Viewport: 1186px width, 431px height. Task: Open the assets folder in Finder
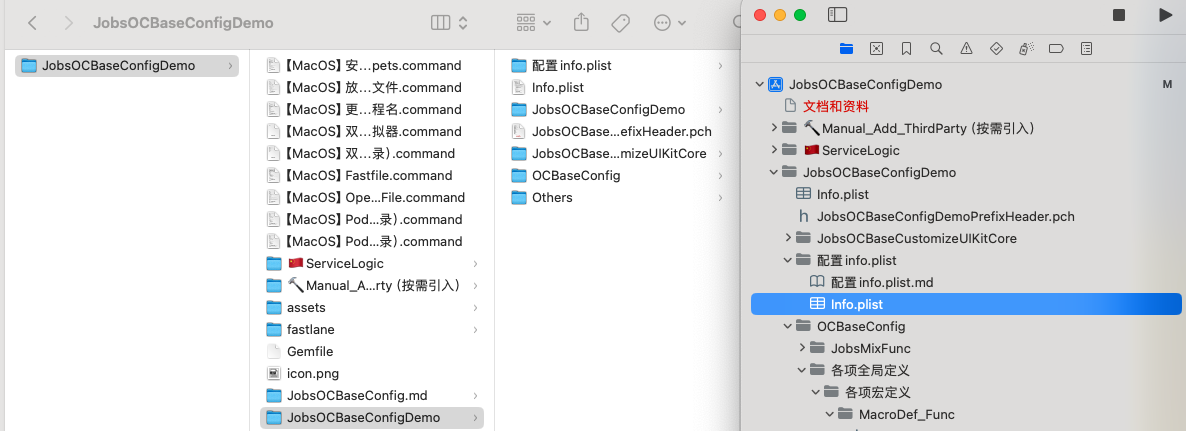coord(371,307)
